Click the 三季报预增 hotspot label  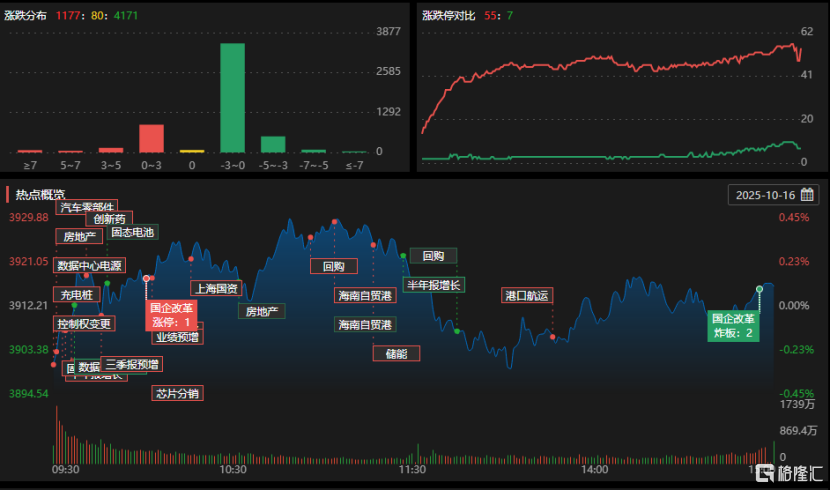click(x=131, y=364)
